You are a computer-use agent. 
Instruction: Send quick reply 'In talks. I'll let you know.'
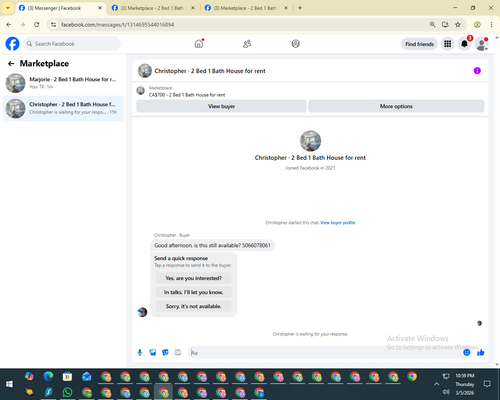193,292
